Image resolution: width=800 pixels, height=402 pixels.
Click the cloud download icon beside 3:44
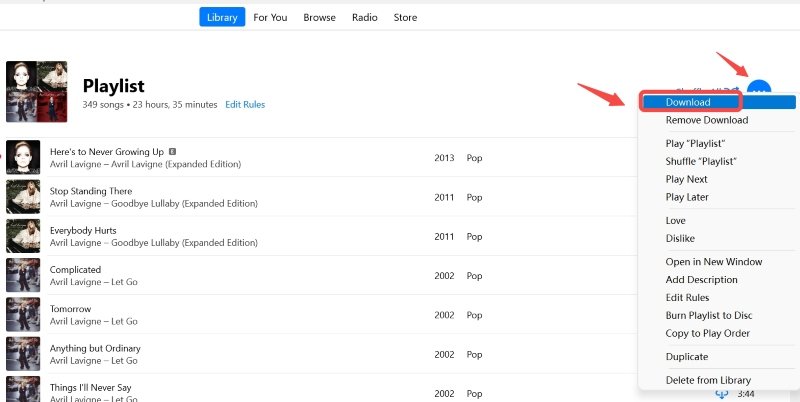[x=721, y=394]
